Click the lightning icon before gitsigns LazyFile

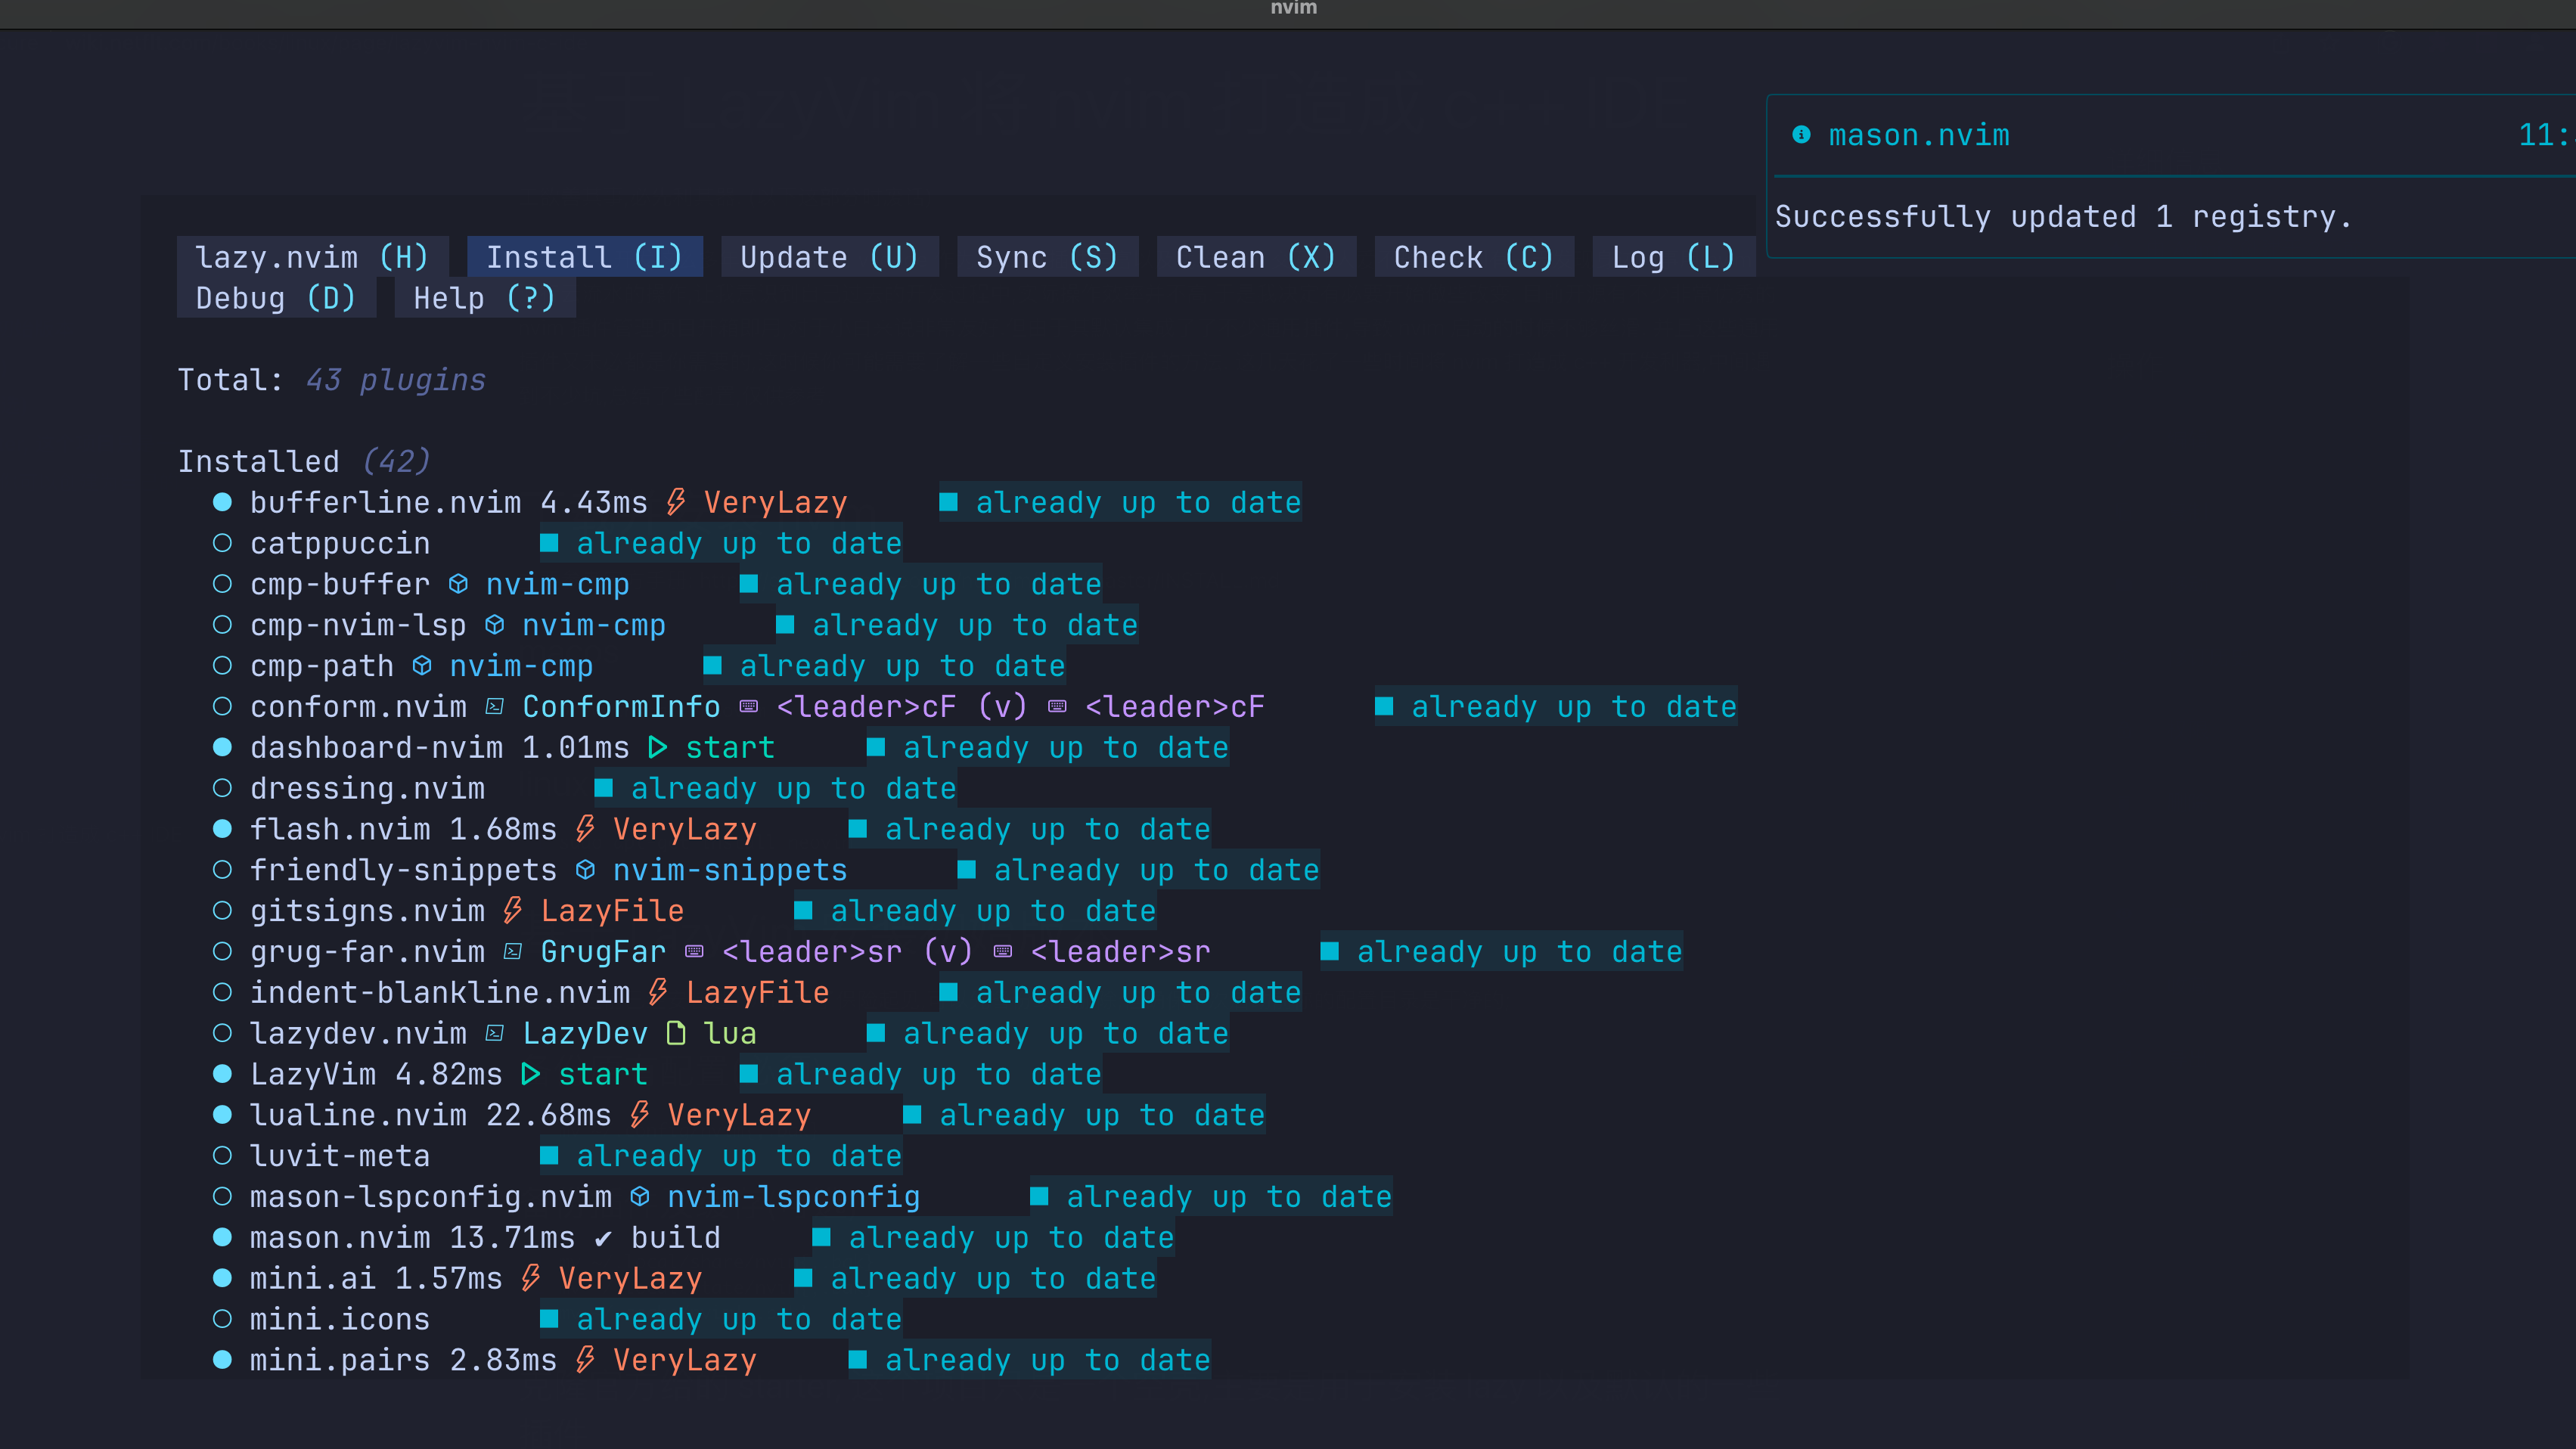tap(513, 911)
